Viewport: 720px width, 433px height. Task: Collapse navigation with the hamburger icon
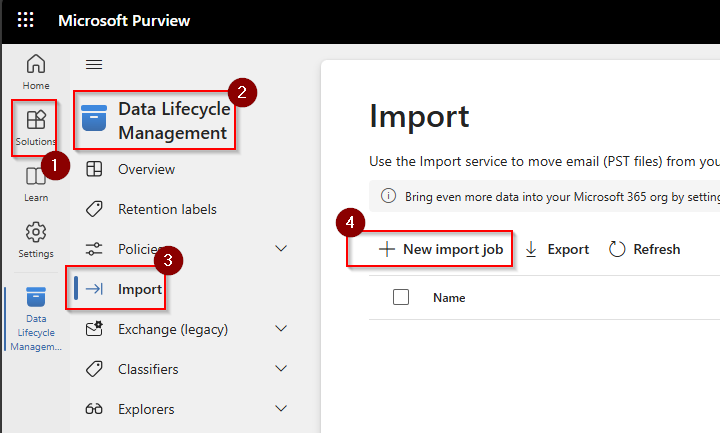[94, 65]
